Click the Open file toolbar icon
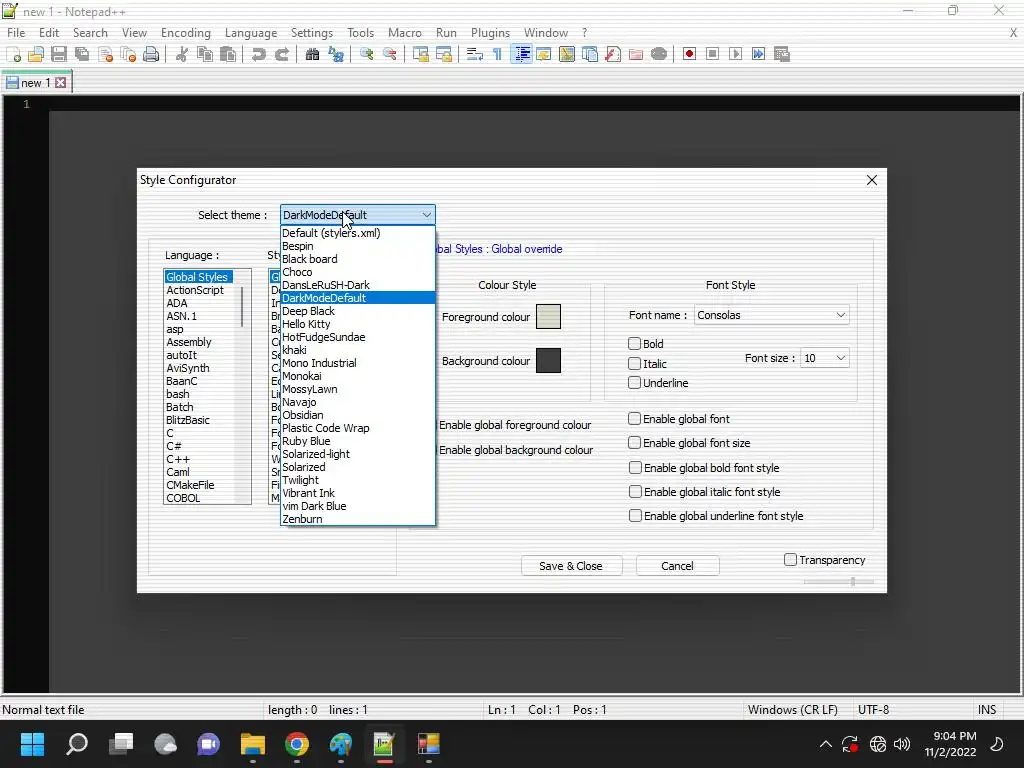This screenshot has width=1024, height=768. coord(36,54)
